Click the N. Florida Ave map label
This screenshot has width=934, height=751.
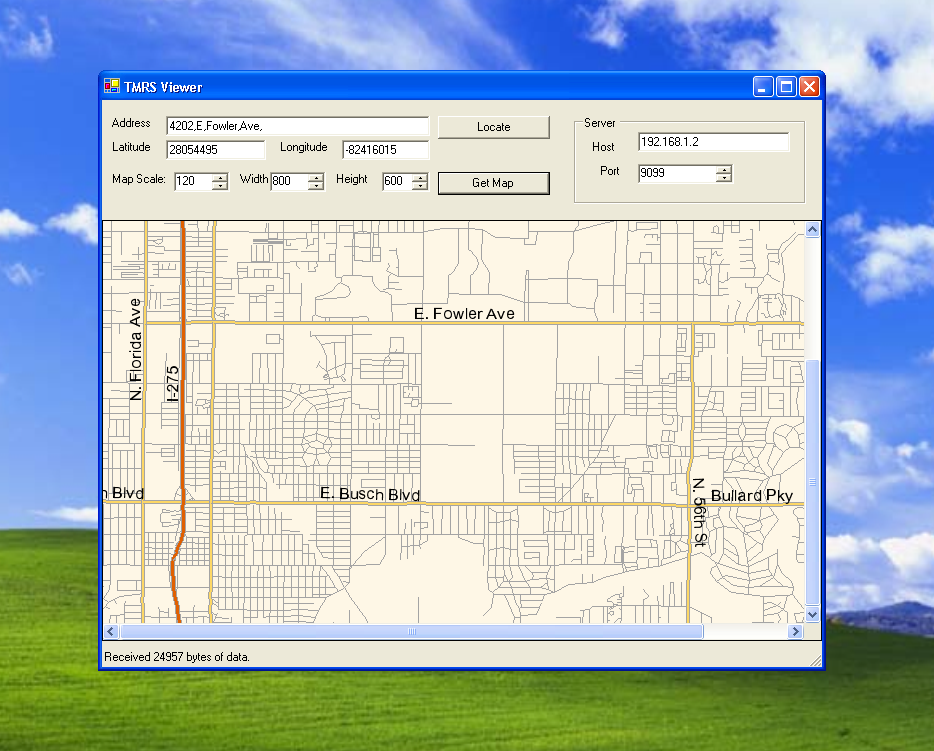pos(136,350)
